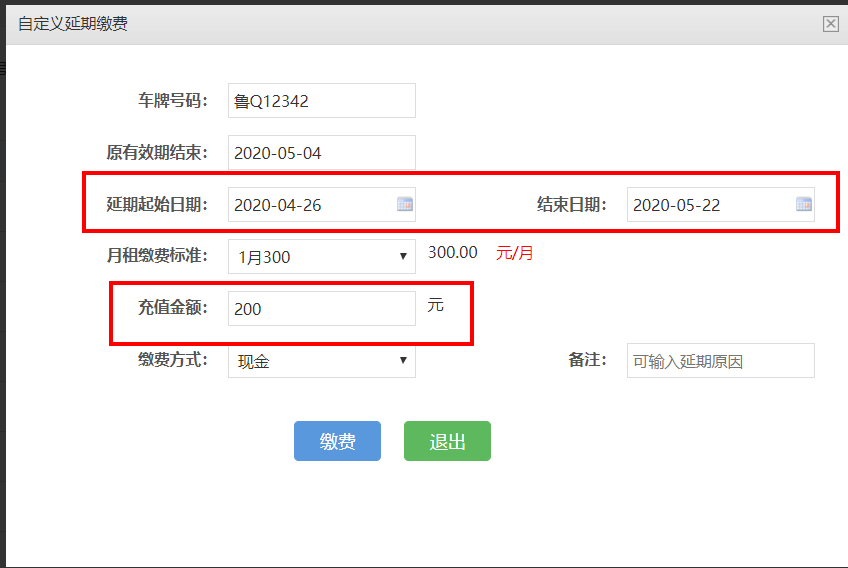Click the 缴费方式 label
The width and height of the screenshot is (848, 568).
coord(173,360)
